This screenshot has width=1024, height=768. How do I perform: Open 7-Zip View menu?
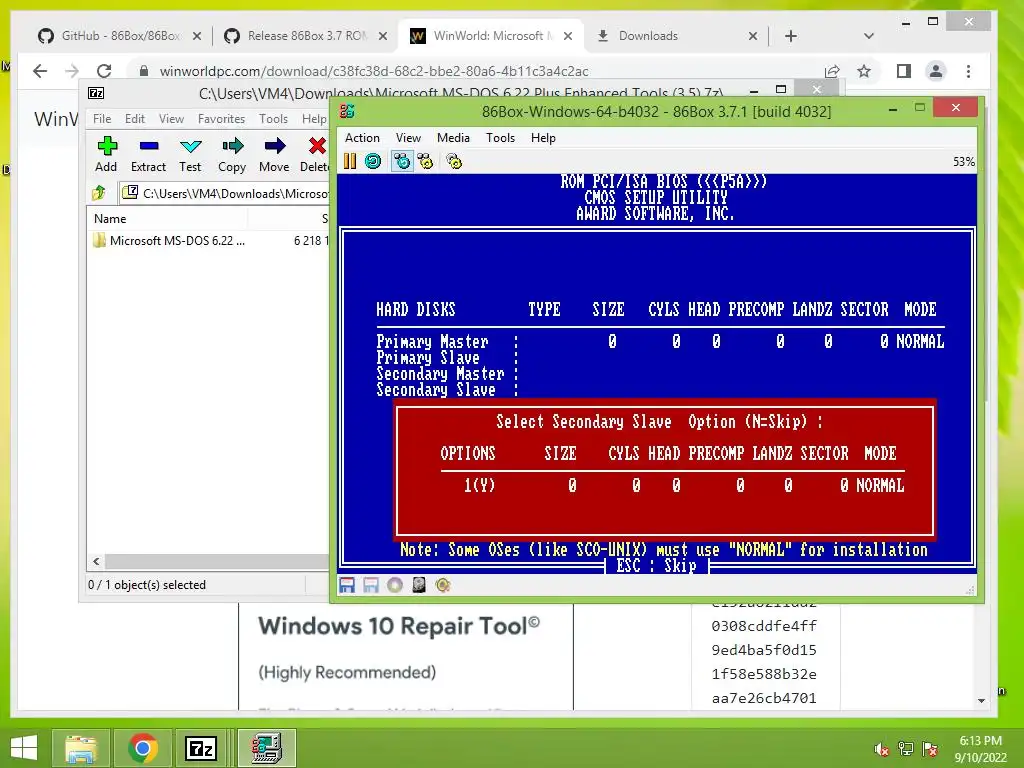pos(171,119)
